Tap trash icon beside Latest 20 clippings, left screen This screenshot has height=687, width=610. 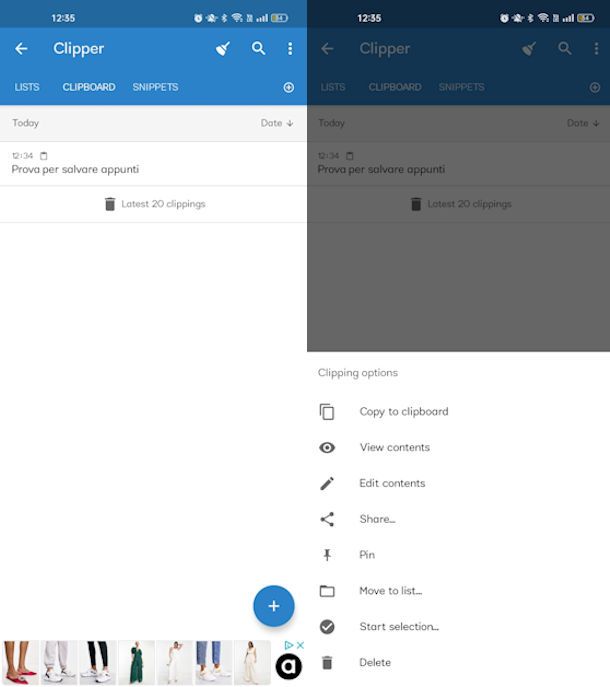pos(110,204)
